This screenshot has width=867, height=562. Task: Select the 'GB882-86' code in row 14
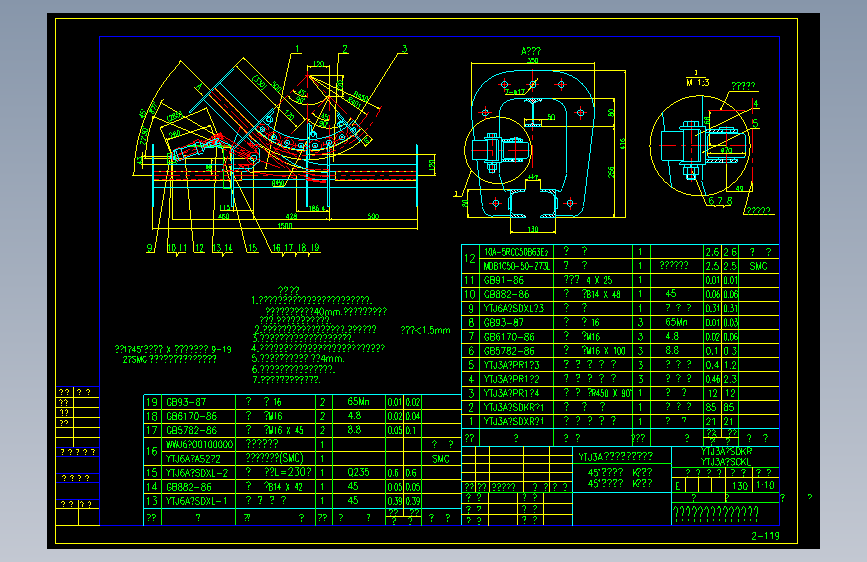(189, 487)
